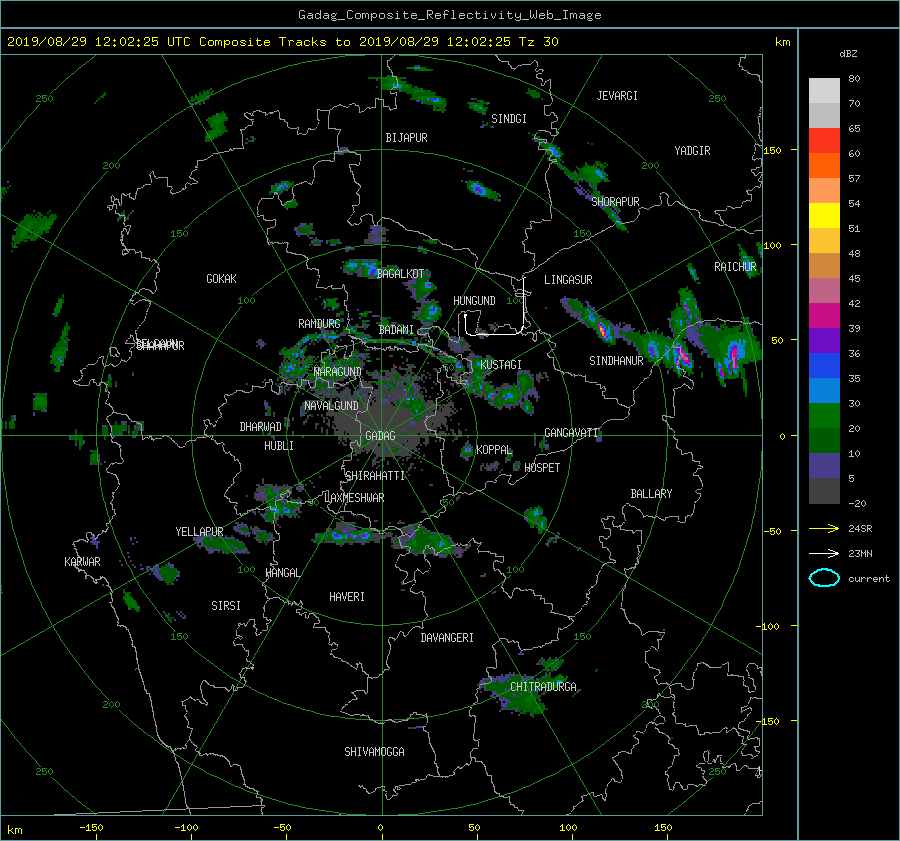The height and width of the screenshot is (841, 900).
Task: Click the CHITRADURGA city label
Action: click(543, 687)
